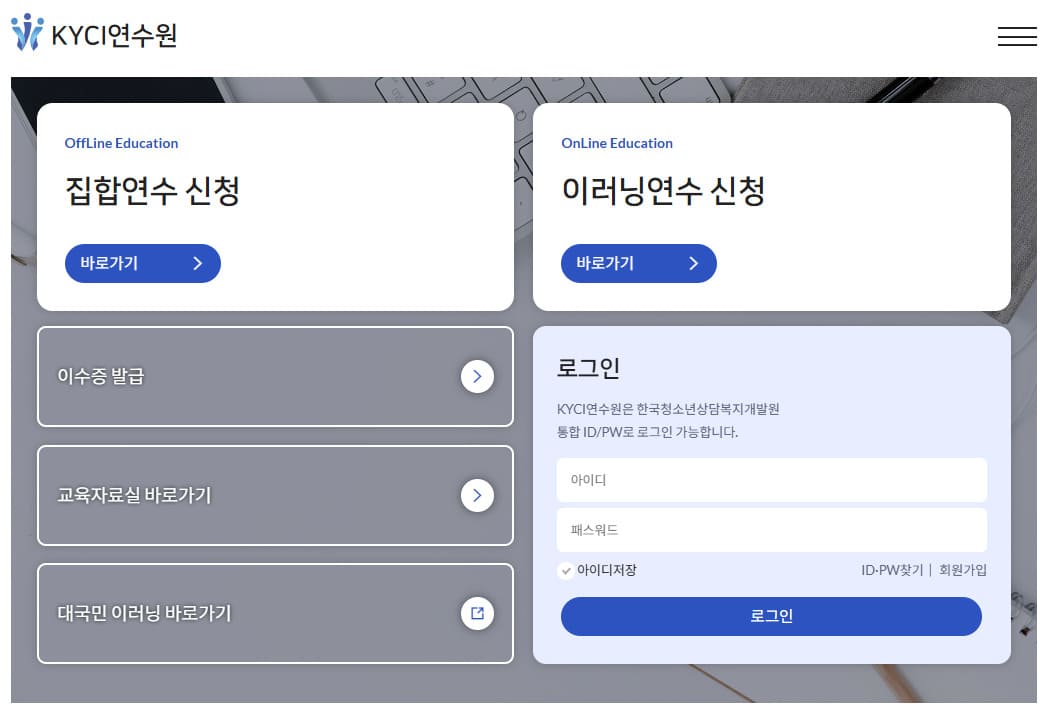Select 바로가기 under 집합연수 신청
Image resolution: width=1049 pixels, height=715 pixels.
pos(142,263)
